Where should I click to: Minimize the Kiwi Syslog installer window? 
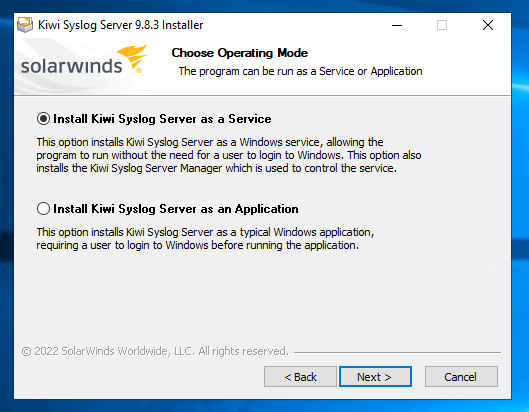[397, 25]
